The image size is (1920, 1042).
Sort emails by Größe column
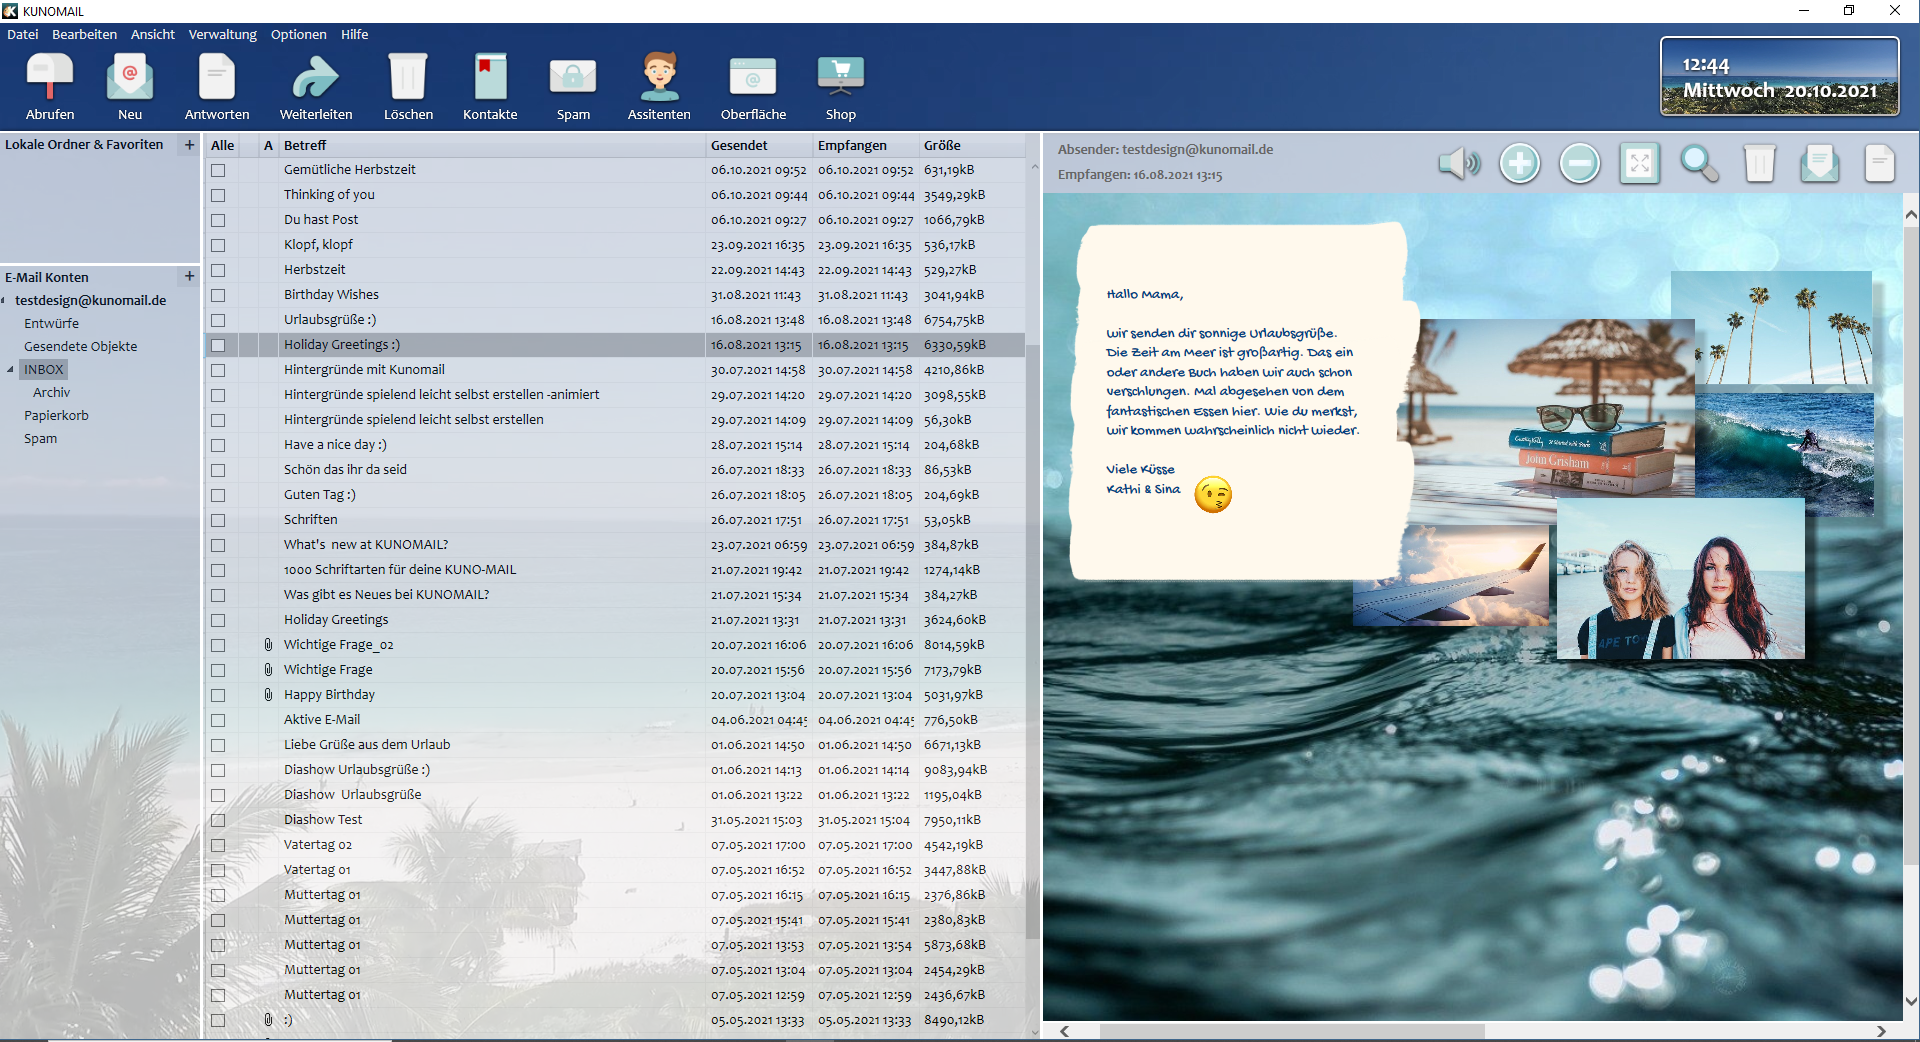[972, 145]
